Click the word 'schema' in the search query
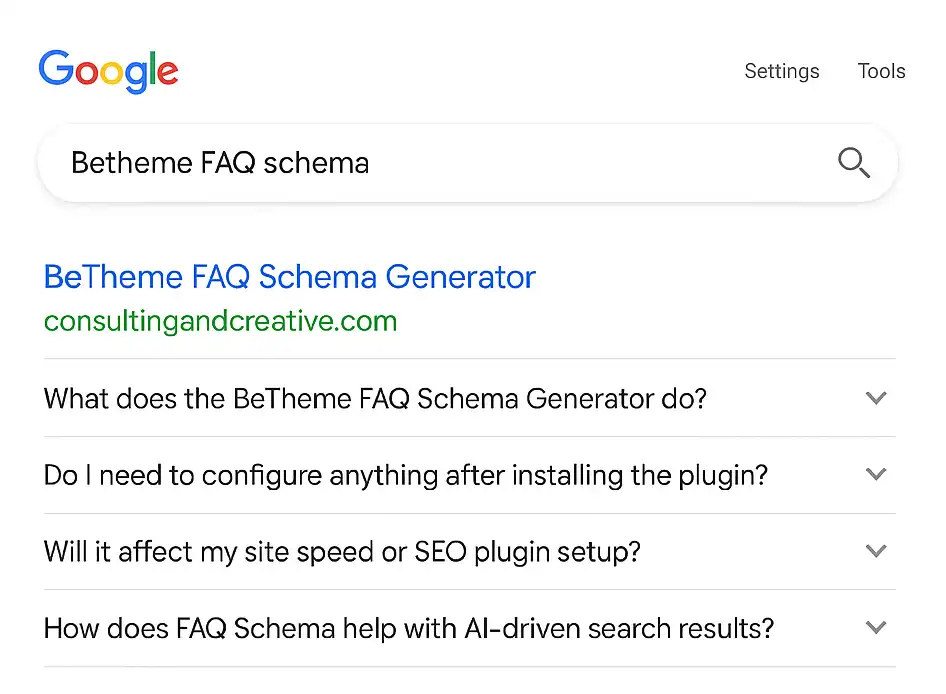Viewport: 946px width, 694px height. [316, 163]
